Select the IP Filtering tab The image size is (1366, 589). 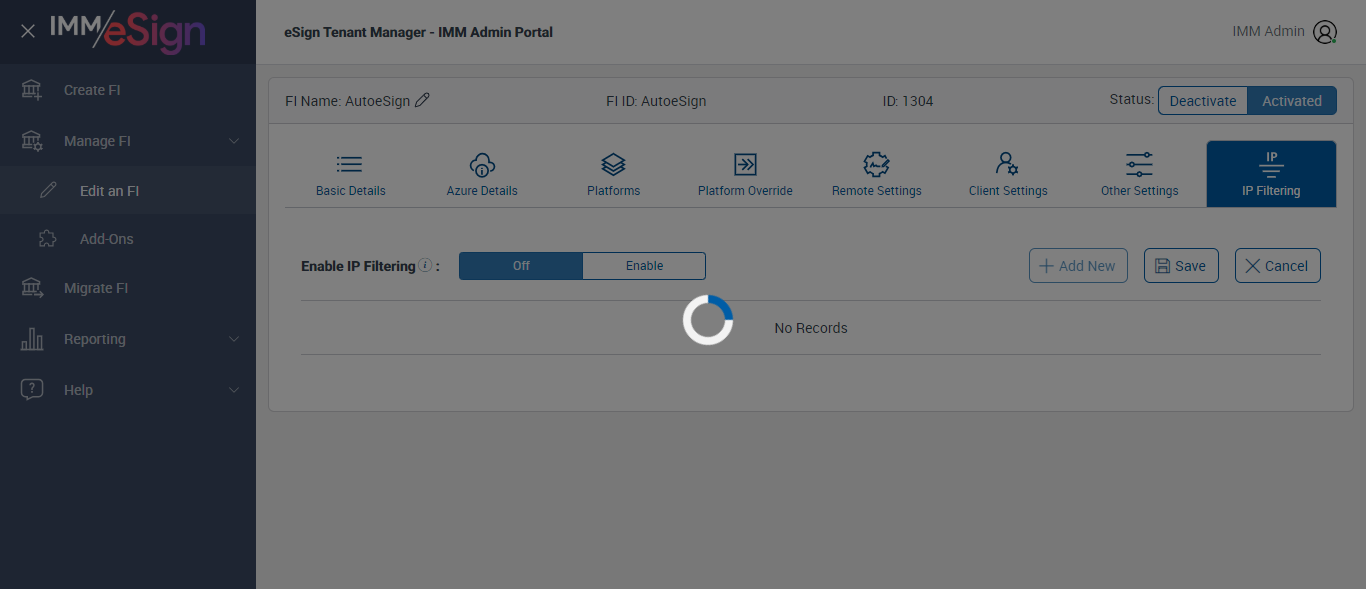1271,174
